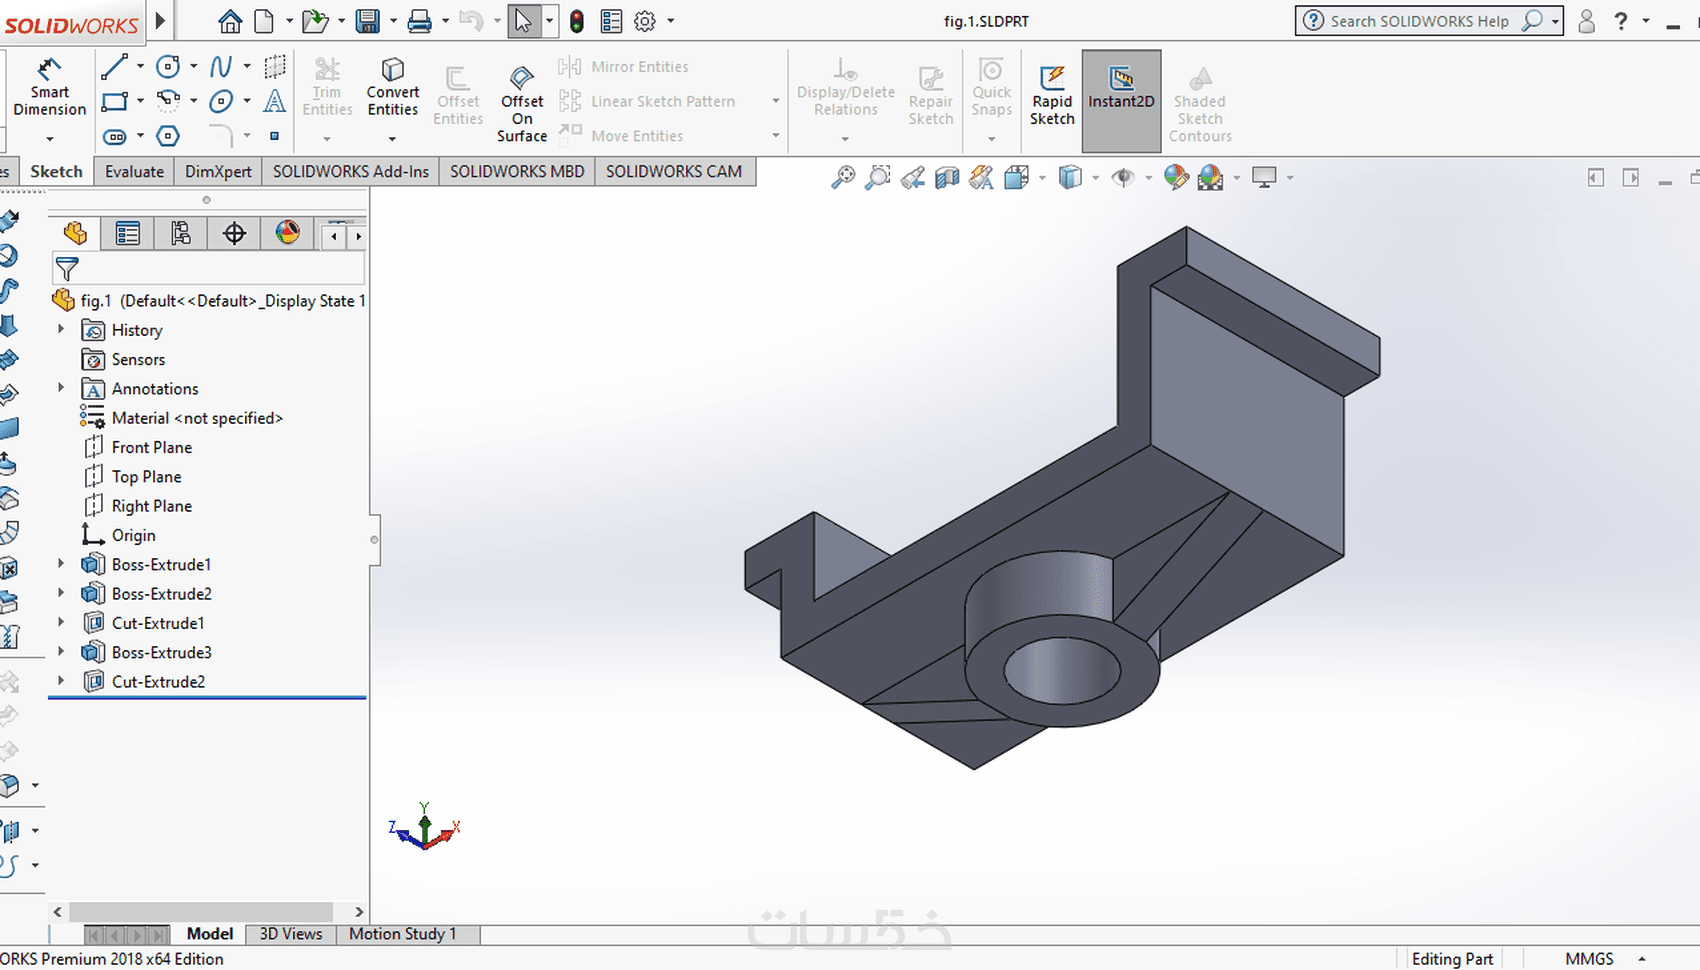Screen dimensions: 1700x970
Task: Click the Search SOLIDWORKS Help field
Action: coord(1419,21)
